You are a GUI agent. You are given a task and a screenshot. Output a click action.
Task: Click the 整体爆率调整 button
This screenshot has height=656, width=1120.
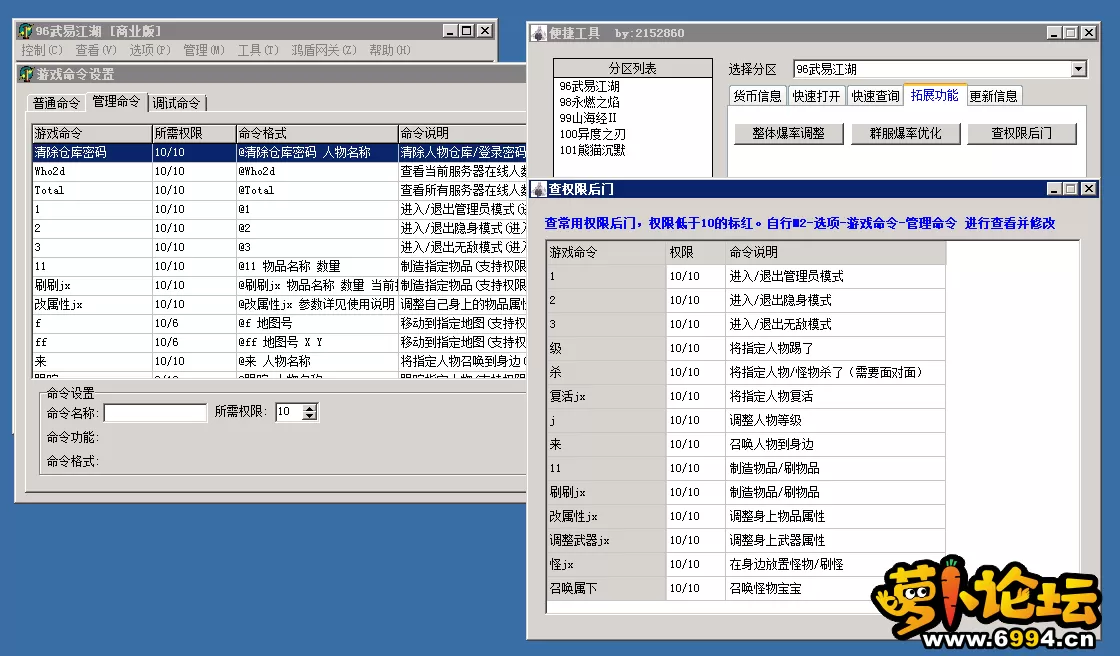[789, 134]
